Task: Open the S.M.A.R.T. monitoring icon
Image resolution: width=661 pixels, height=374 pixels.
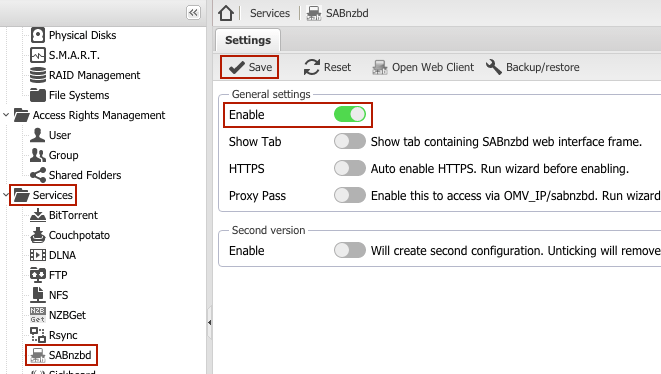Action: 38,55
